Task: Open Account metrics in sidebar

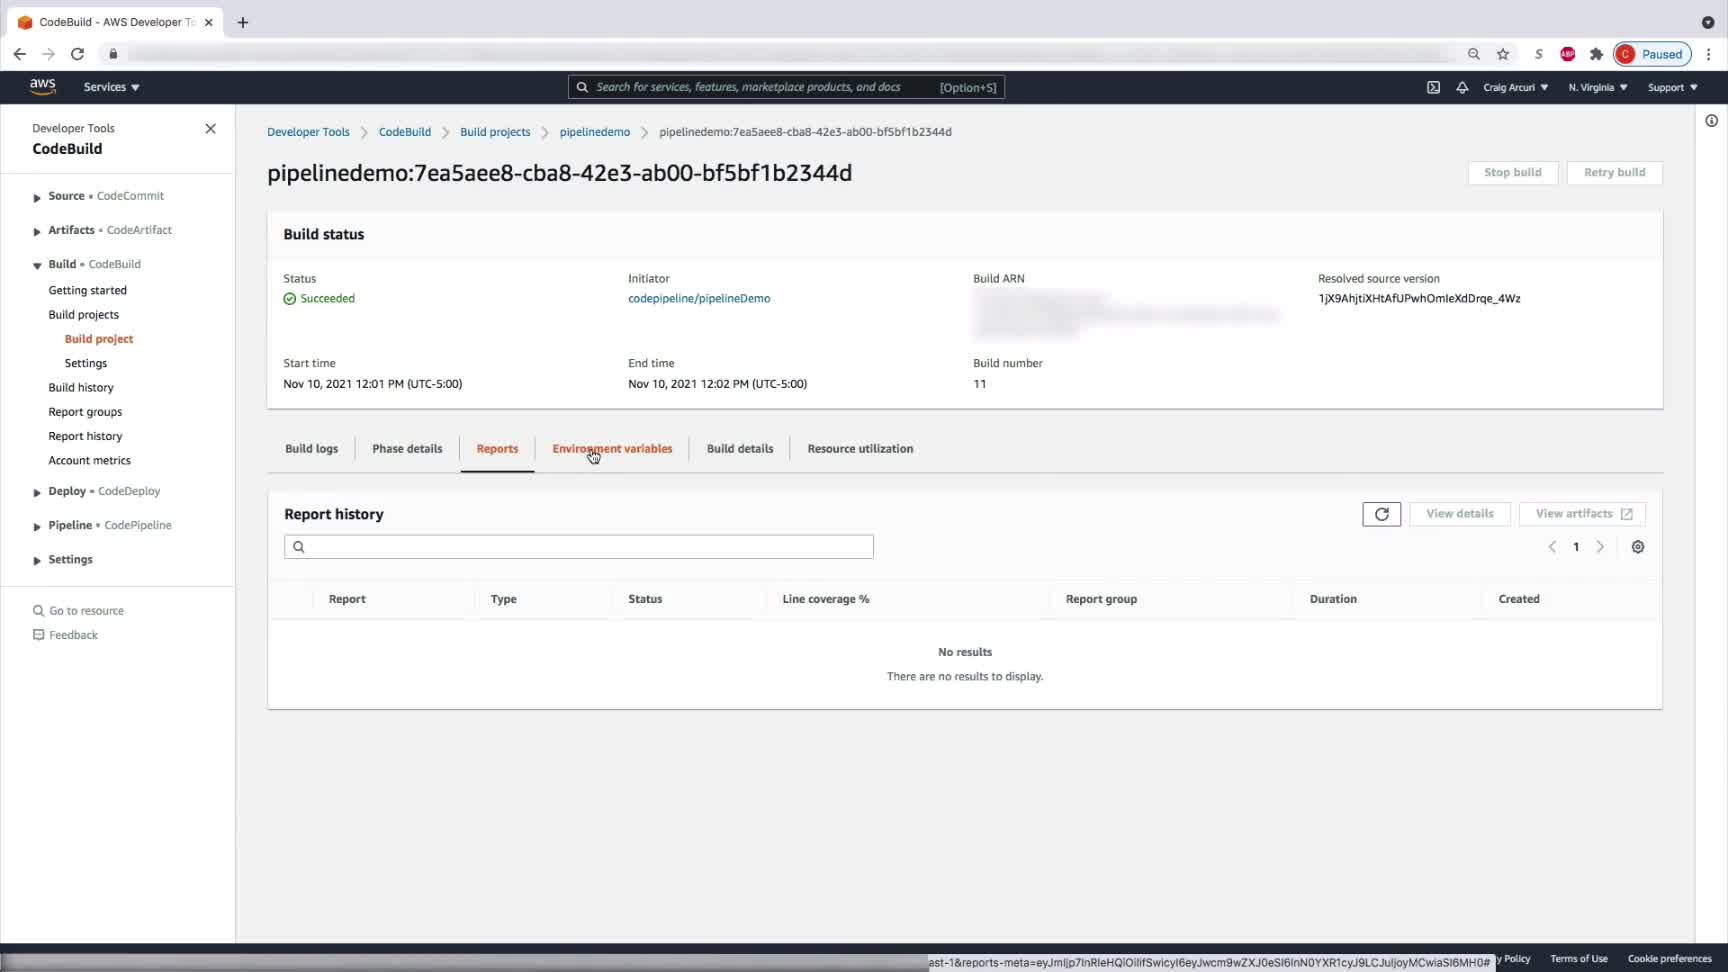Action: [x=89, y=461]
